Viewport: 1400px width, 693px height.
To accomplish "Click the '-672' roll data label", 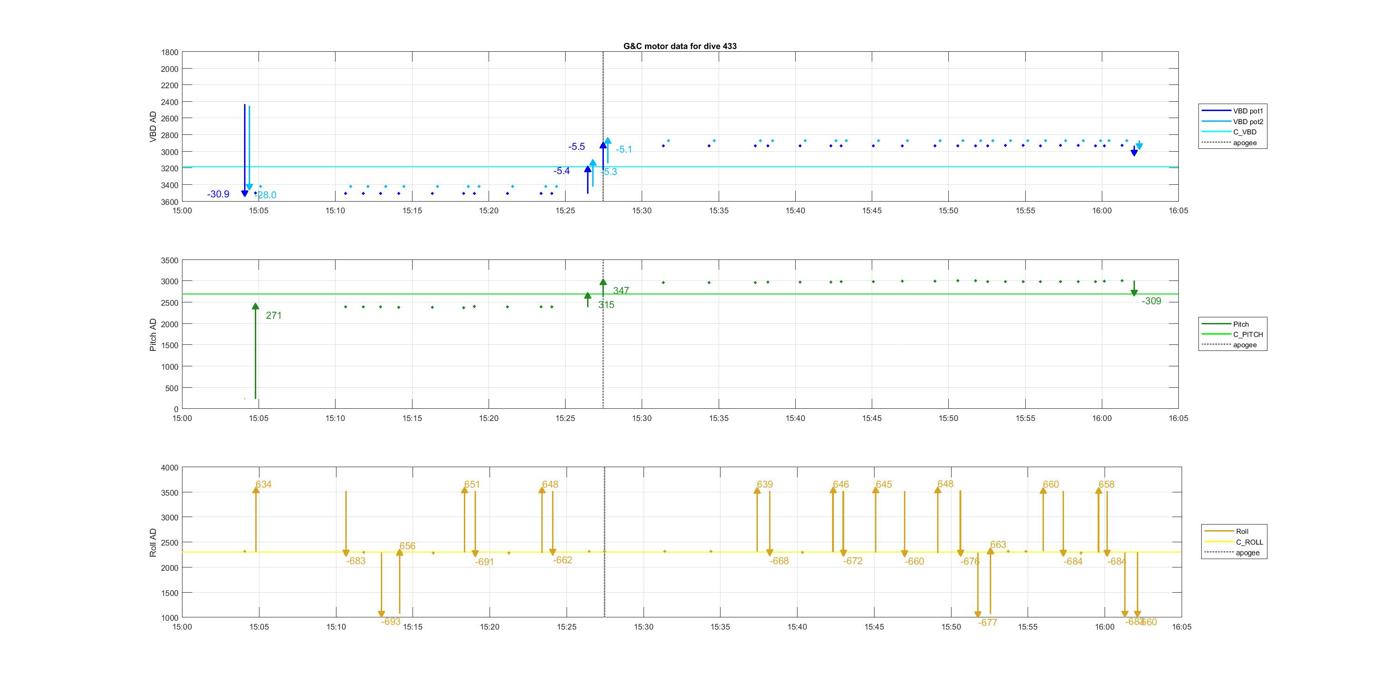I will tap(853, 562).
